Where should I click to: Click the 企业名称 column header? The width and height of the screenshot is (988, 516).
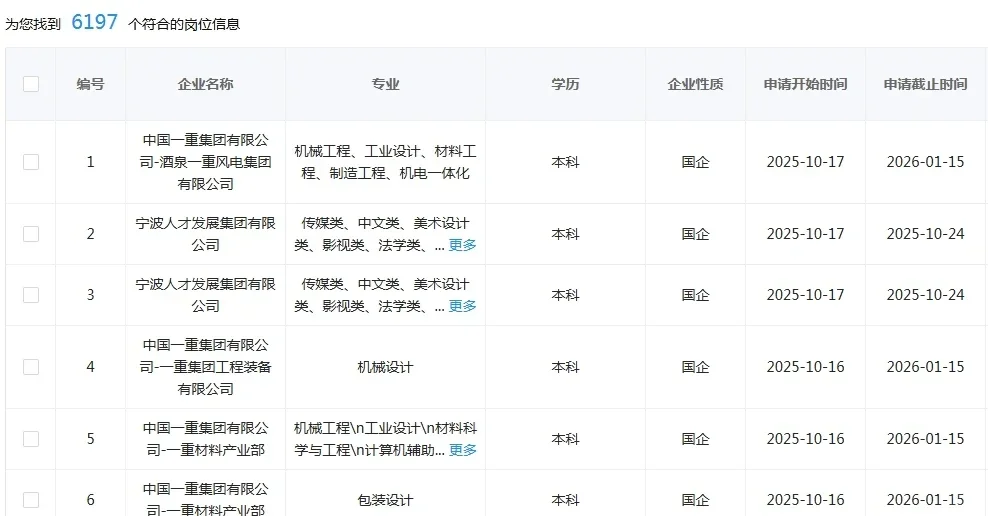pyautogui.click(x=205, y=84)
